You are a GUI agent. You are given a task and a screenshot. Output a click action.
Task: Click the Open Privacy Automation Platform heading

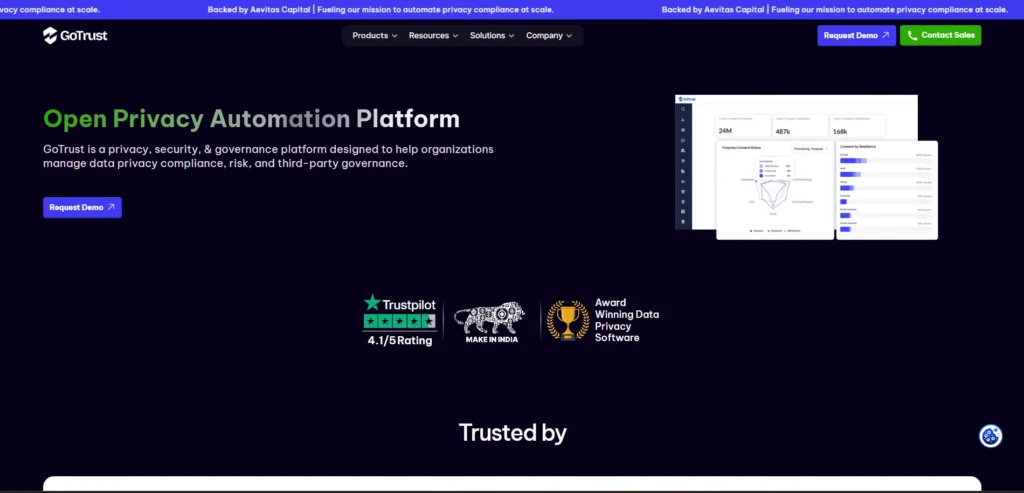point(251,119)
